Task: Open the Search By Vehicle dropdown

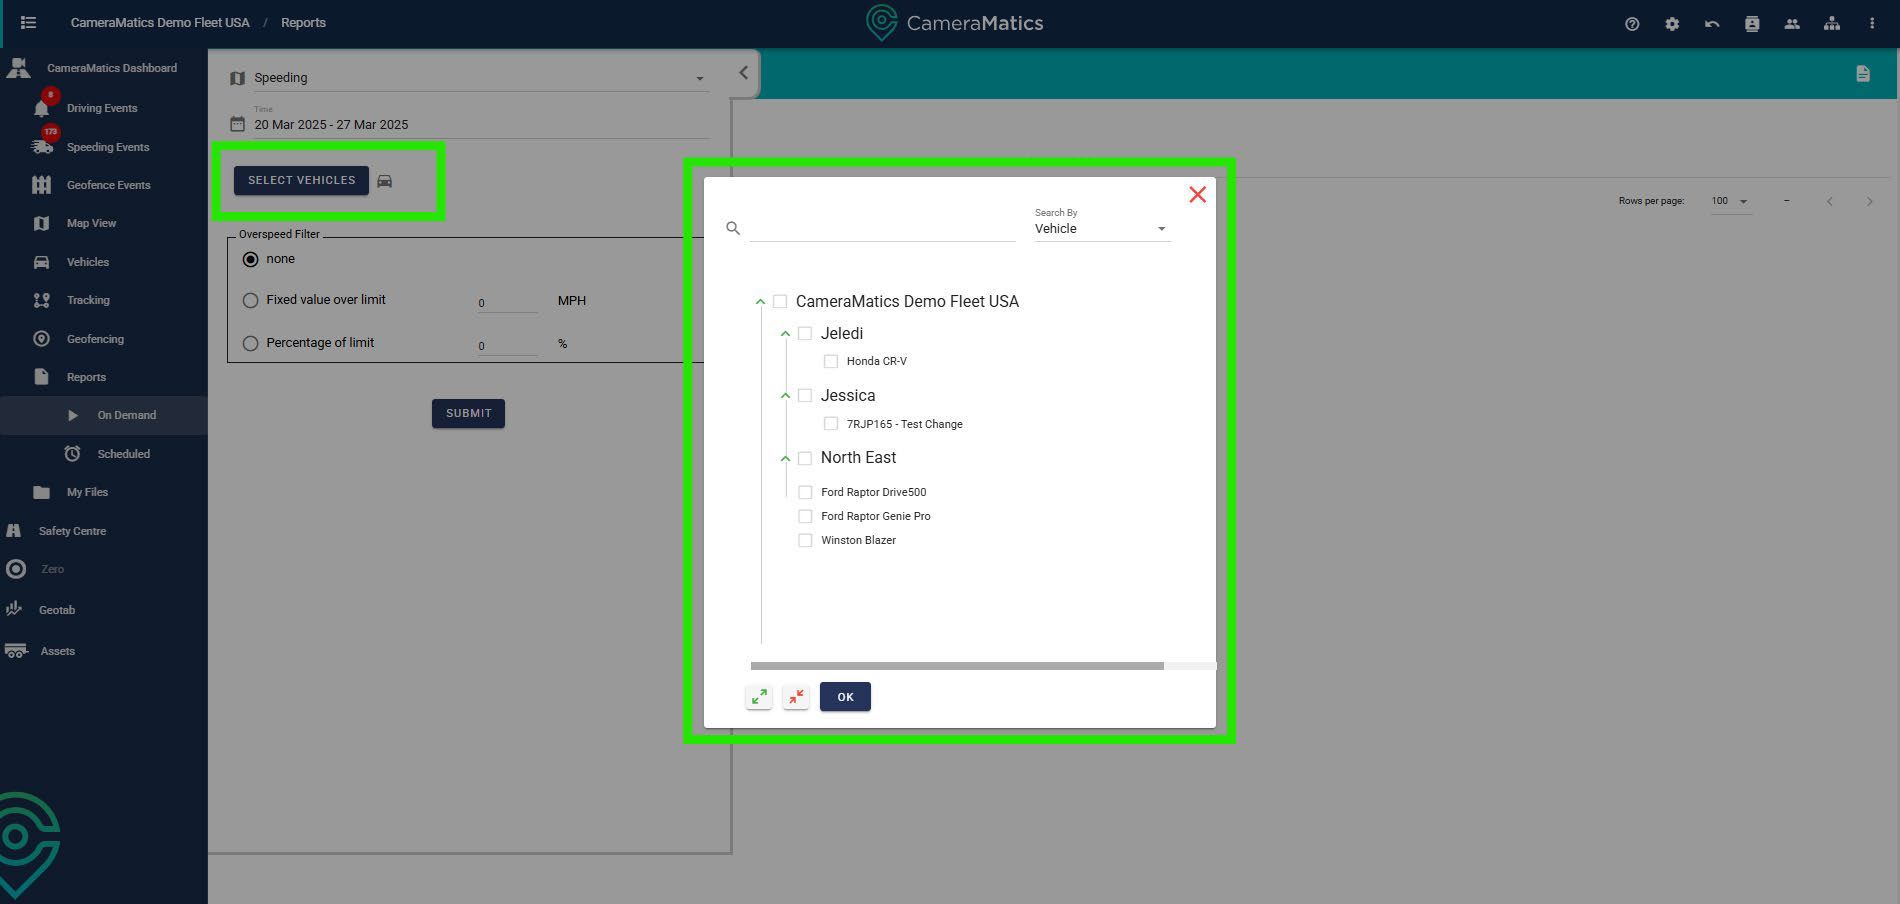Action: [x=1101, y=229]
